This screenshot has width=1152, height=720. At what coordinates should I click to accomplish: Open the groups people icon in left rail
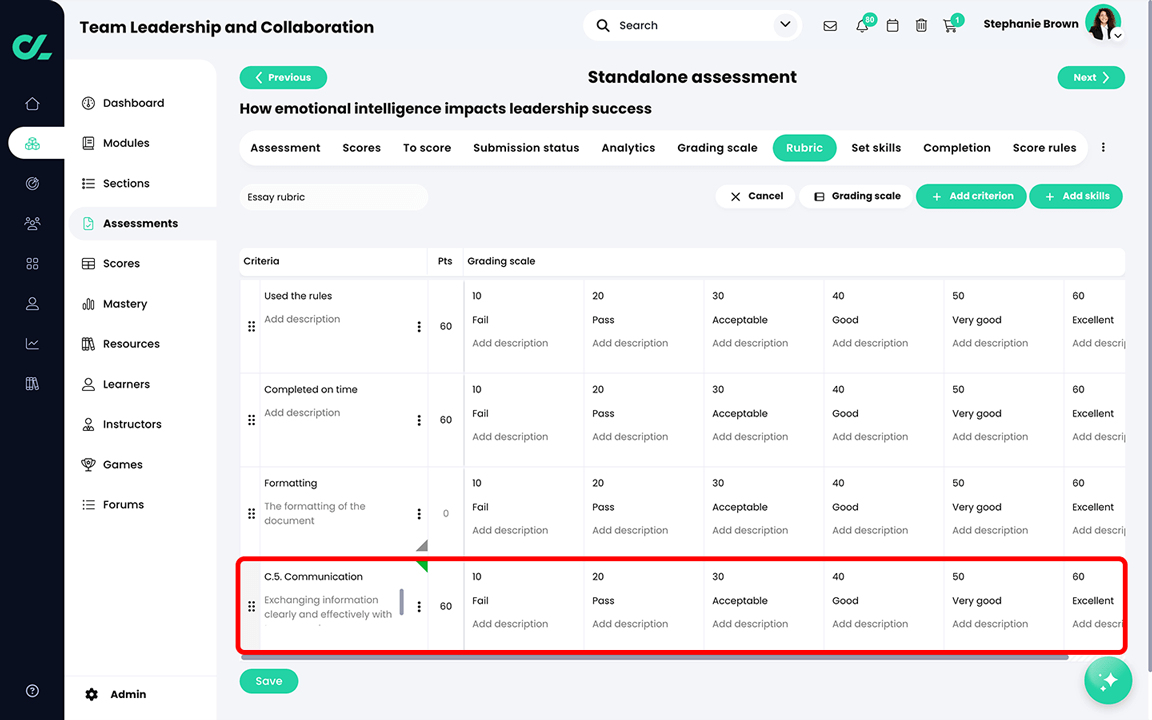pos(32,223)
